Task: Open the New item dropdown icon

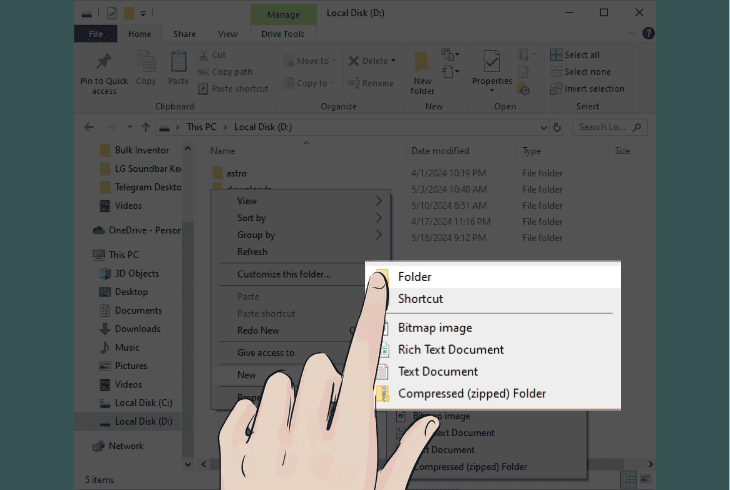Action: 450,55
